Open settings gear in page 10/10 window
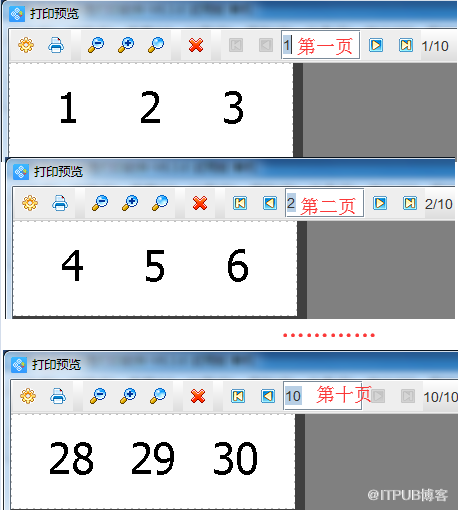Image resolution: width=458 pixels, height=510 pixels. 28,396
